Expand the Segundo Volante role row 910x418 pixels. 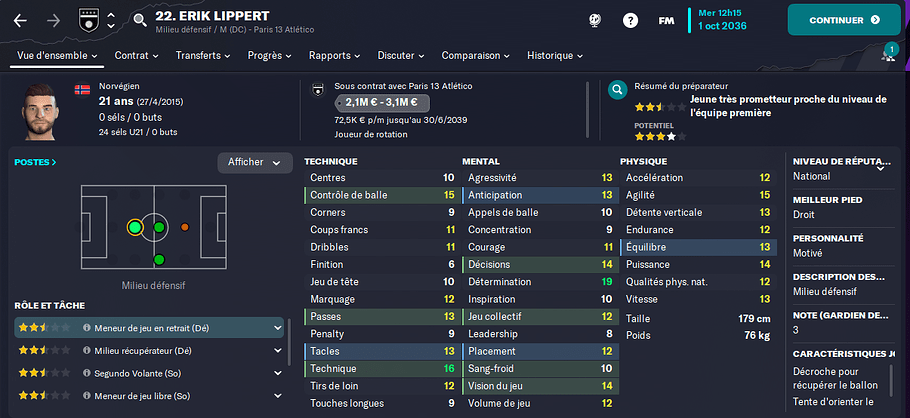(149, 373)
